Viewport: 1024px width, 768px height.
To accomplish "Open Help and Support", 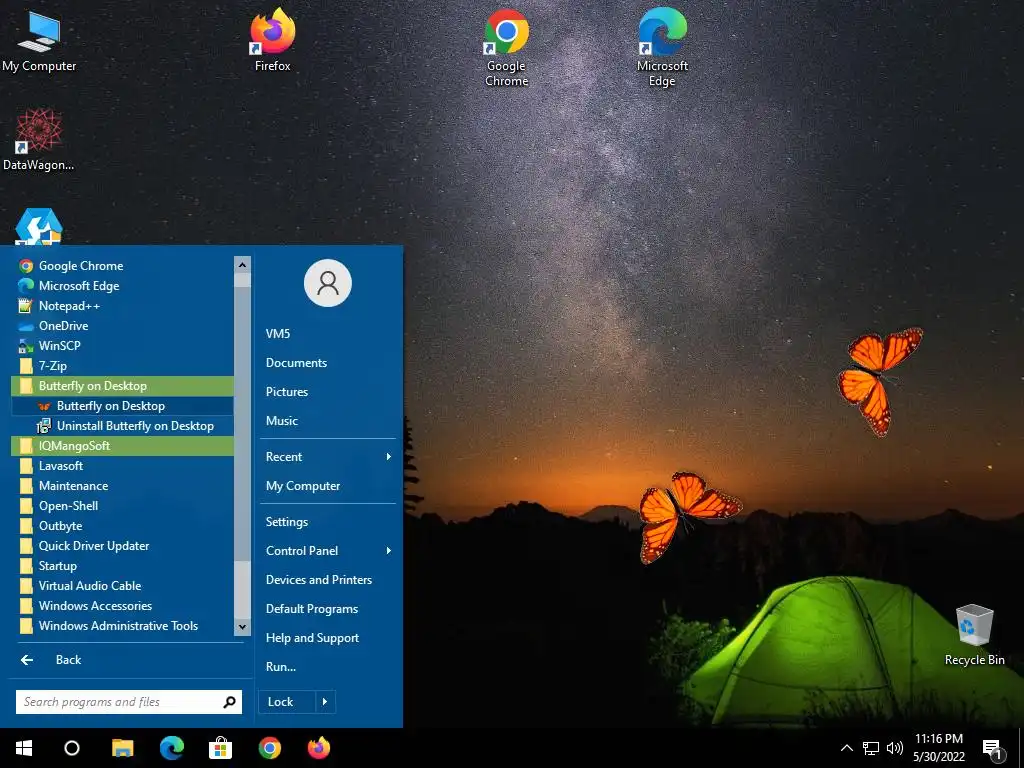I will [x=328, y=638].
